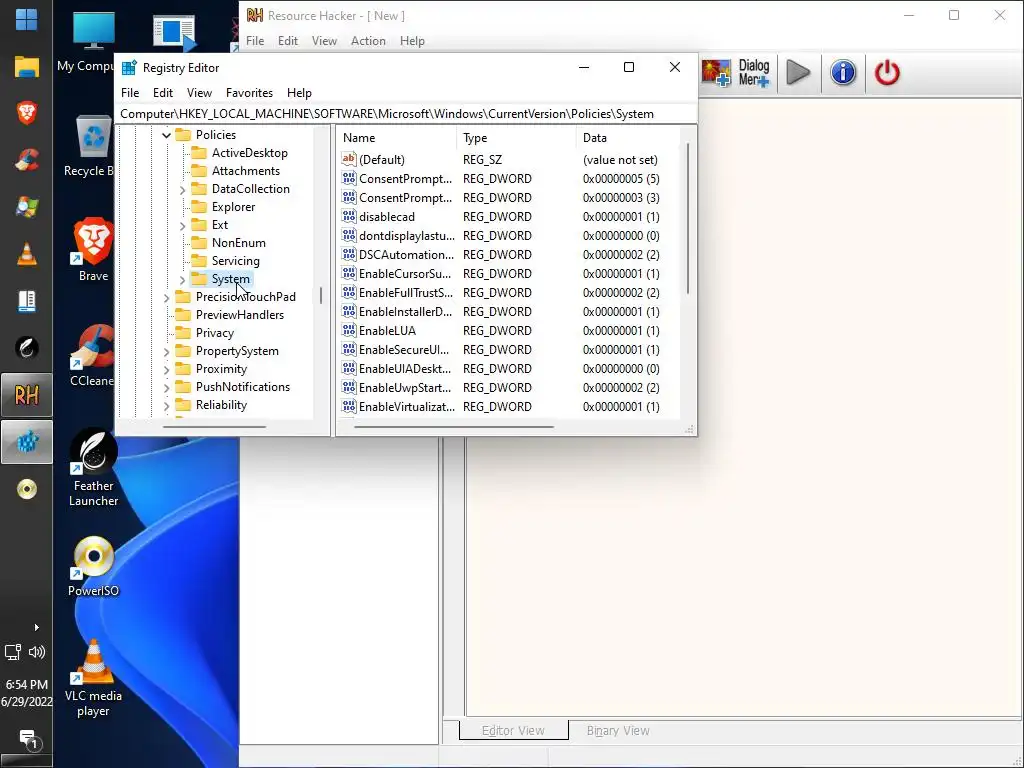Click the tree pane horizontal scrollbar
The image size is (1024, 768).
pyautogui.click(x=214, y=427)
